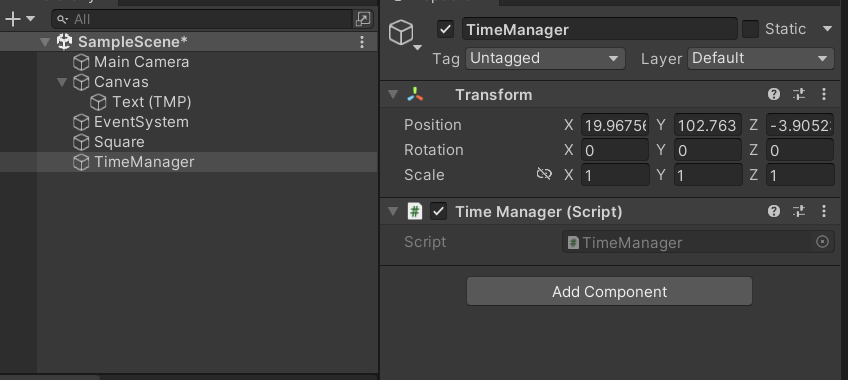
Task: Select Main Camera in the hierarchy
Action: 141,62
